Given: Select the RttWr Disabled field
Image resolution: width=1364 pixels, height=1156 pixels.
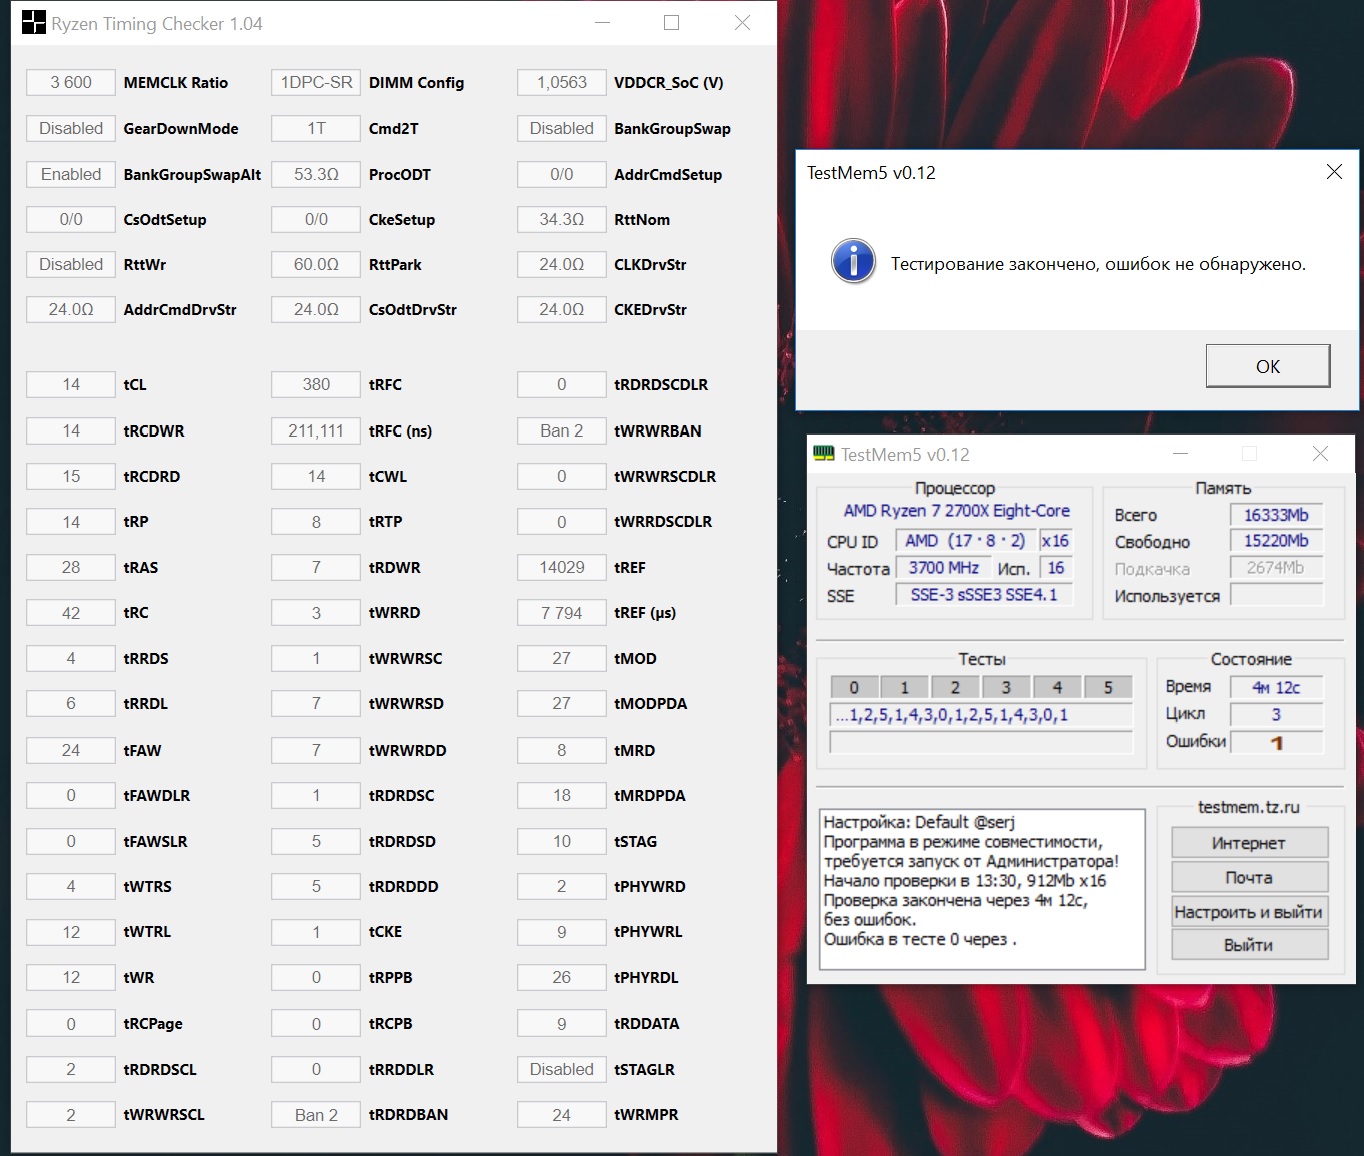Looking at the screenshot, I should point(71,264).
